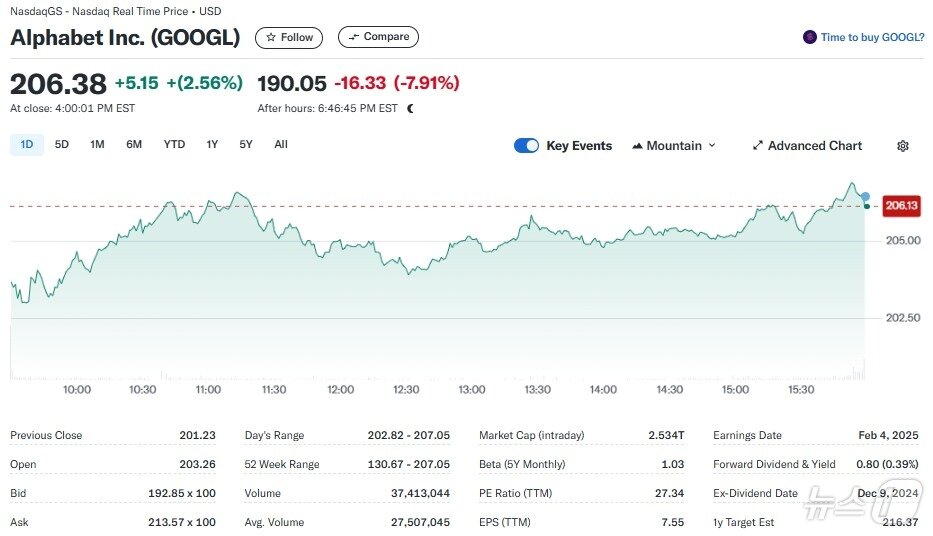Toggle the Key Events switch off

click(x=526, y=146)
